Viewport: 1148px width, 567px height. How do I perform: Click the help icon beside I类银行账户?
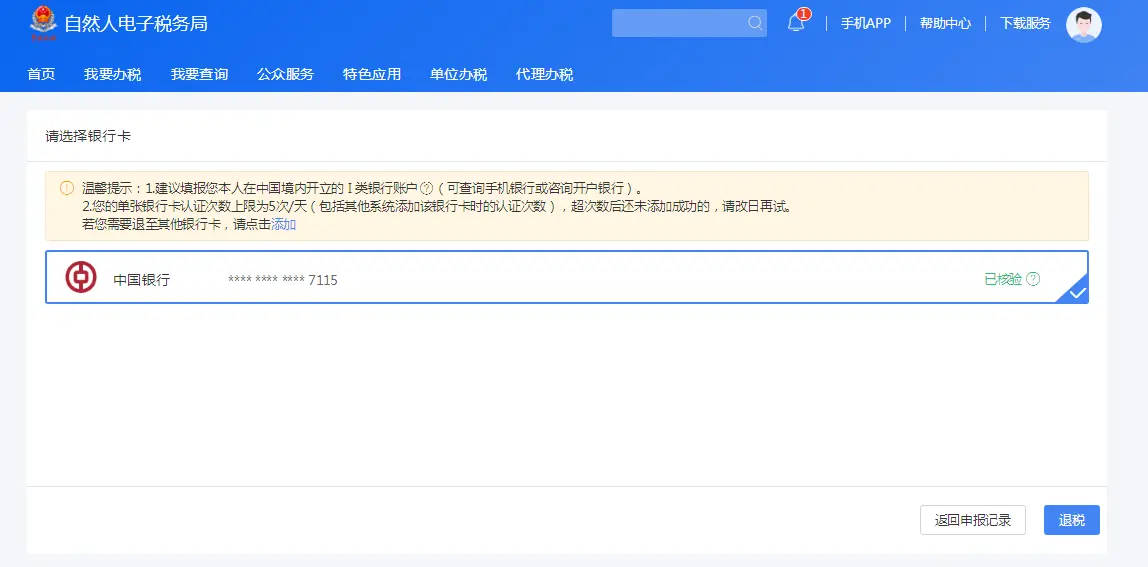click(427, 188)
